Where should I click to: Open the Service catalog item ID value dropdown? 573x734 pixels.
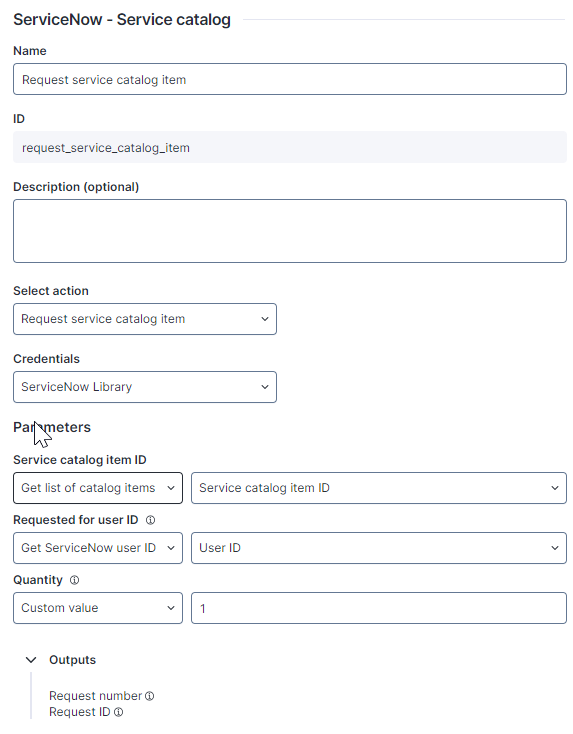coord(379,488)
